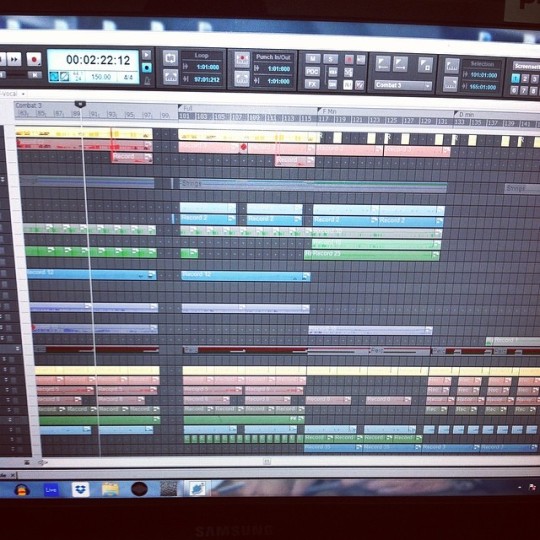The image size is (540, 540).
Task: Click the F Mn marker on the ruler
Action: pos(327,111)
